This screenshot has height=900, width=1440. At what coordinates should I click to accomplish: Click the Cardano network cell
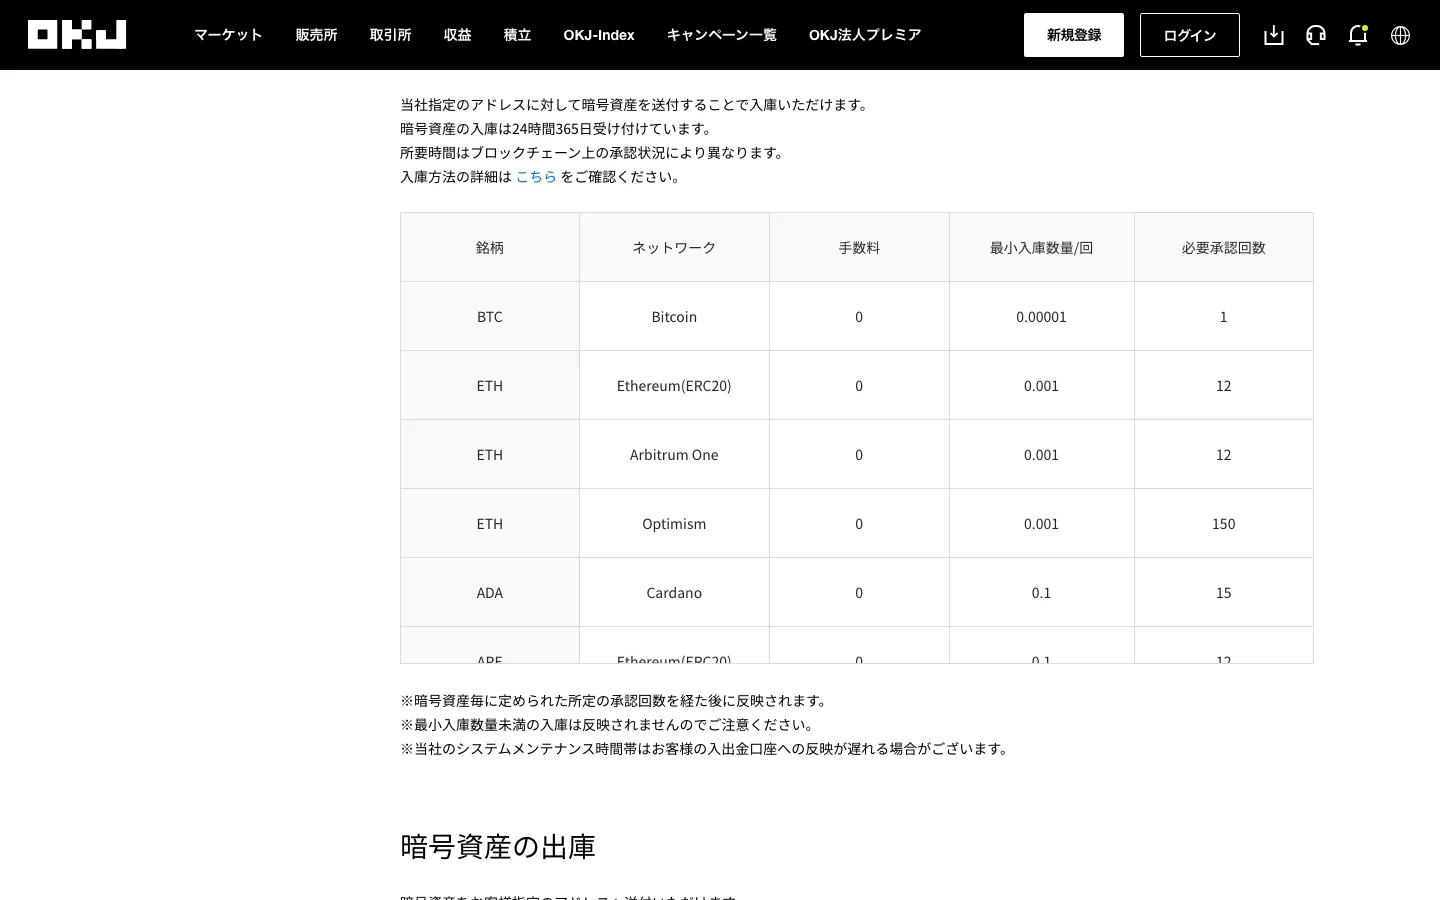pyautogui.click(x=674, y=592)
